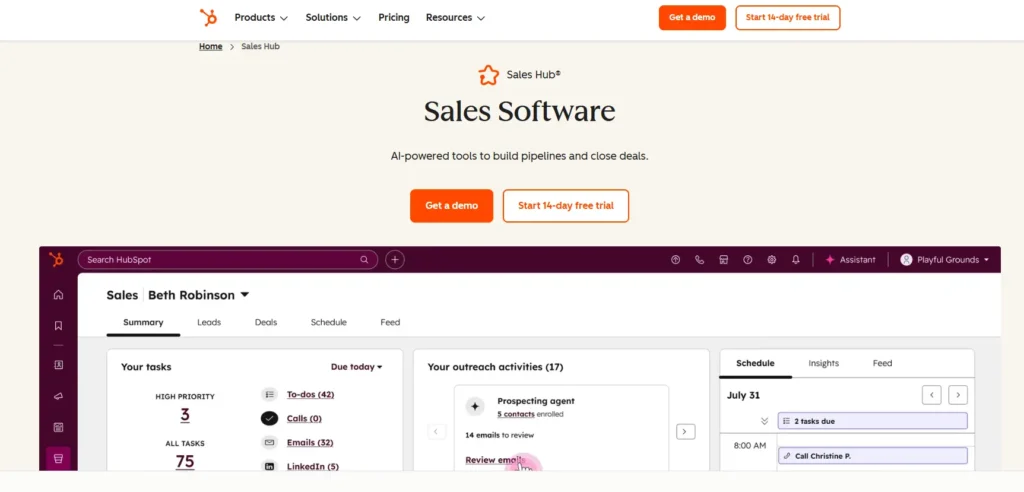Click the upgrade arrow icon in dashboard bar
1024x492 pixels.
tap(676, 259)
